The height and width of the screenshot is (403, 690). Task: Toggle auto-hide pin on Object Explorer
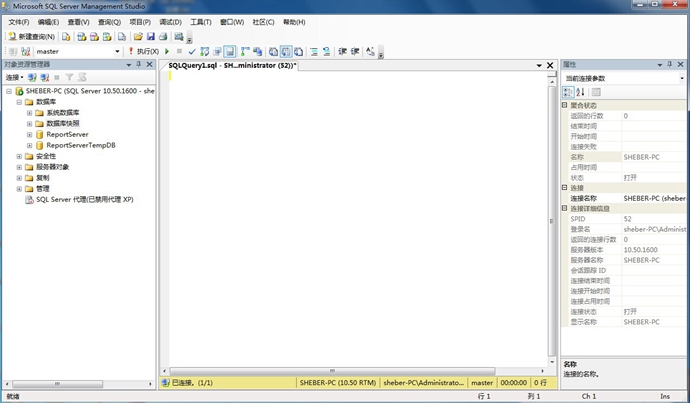click(139, 64)
